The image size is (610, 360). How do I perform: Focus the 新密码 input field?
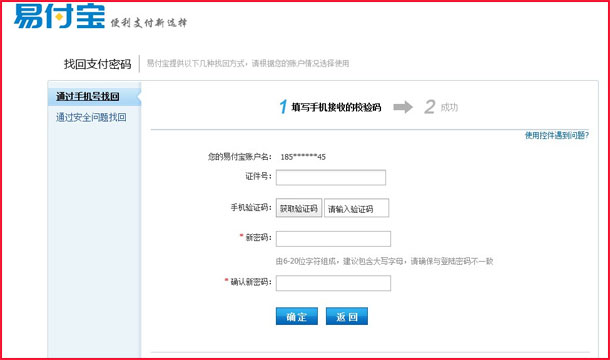pos(333,239)
